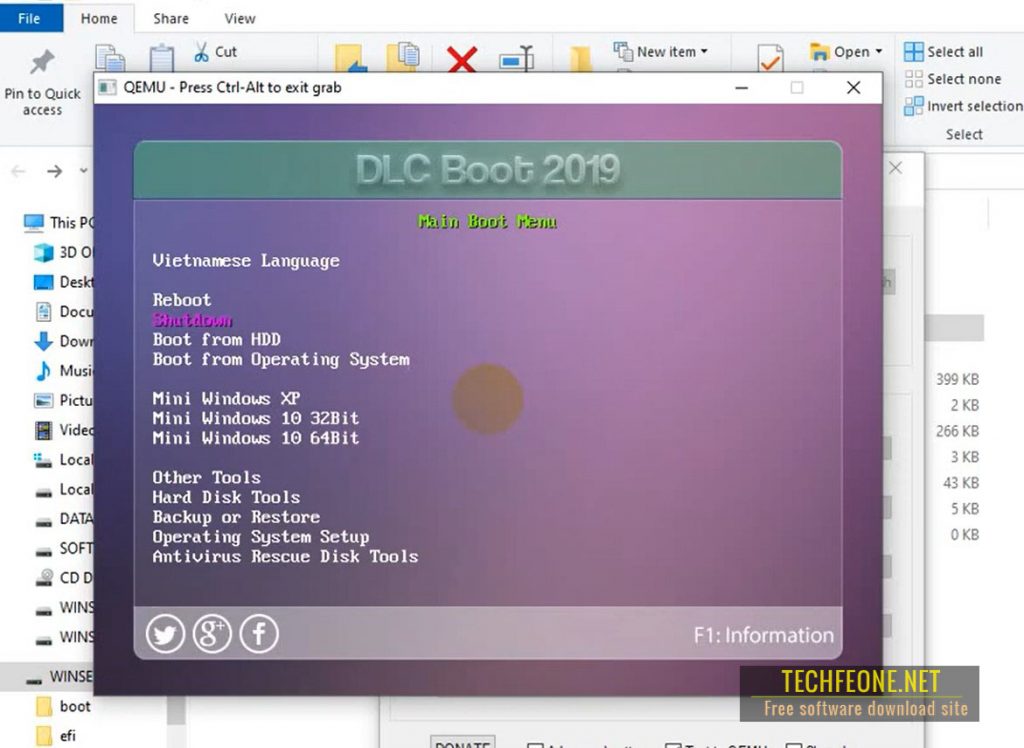Click the 399 KB file size

pos(957,380)
